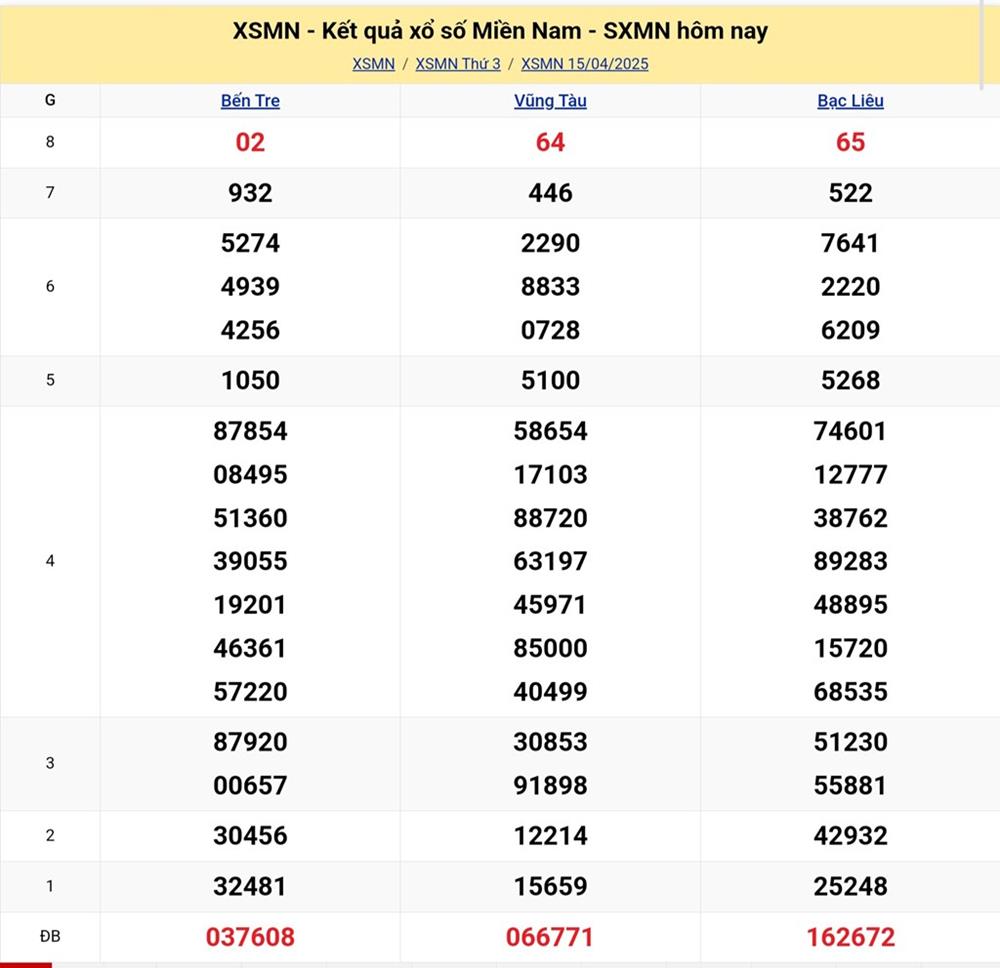The width and height of the screenshot is (1000, 968).
Task: Click Bạc Liêu prize 8 number 65
Action: [850, 142]
